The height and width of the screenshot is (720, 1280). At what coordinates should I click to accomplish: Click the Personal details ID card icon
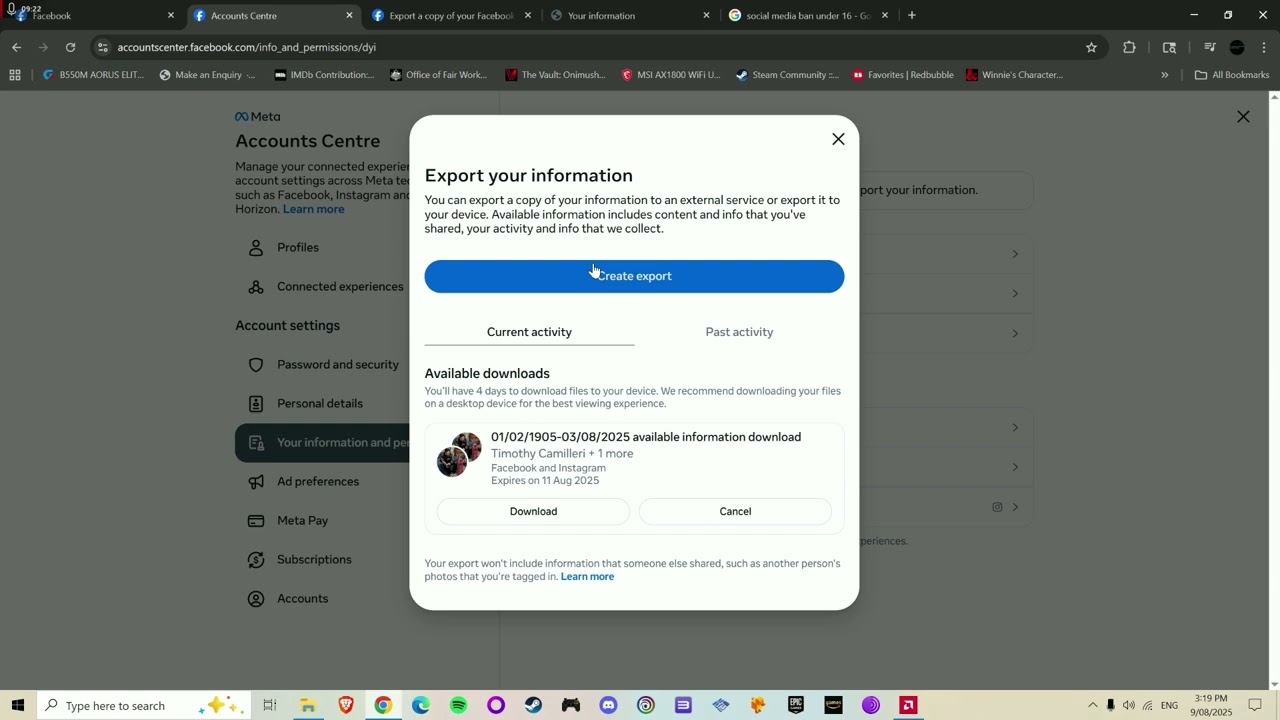click(256, 403)
